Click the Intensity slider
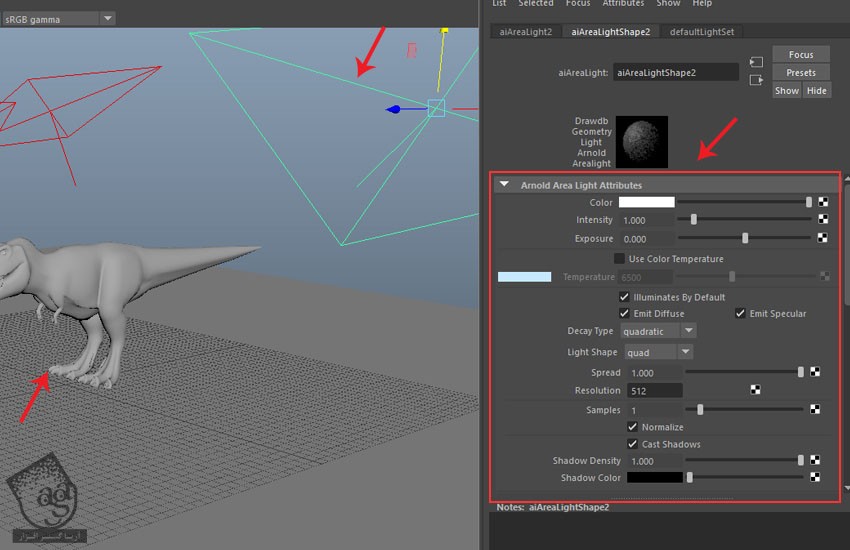The width and height of the screenshot is (850, 550). coord(745,219)
